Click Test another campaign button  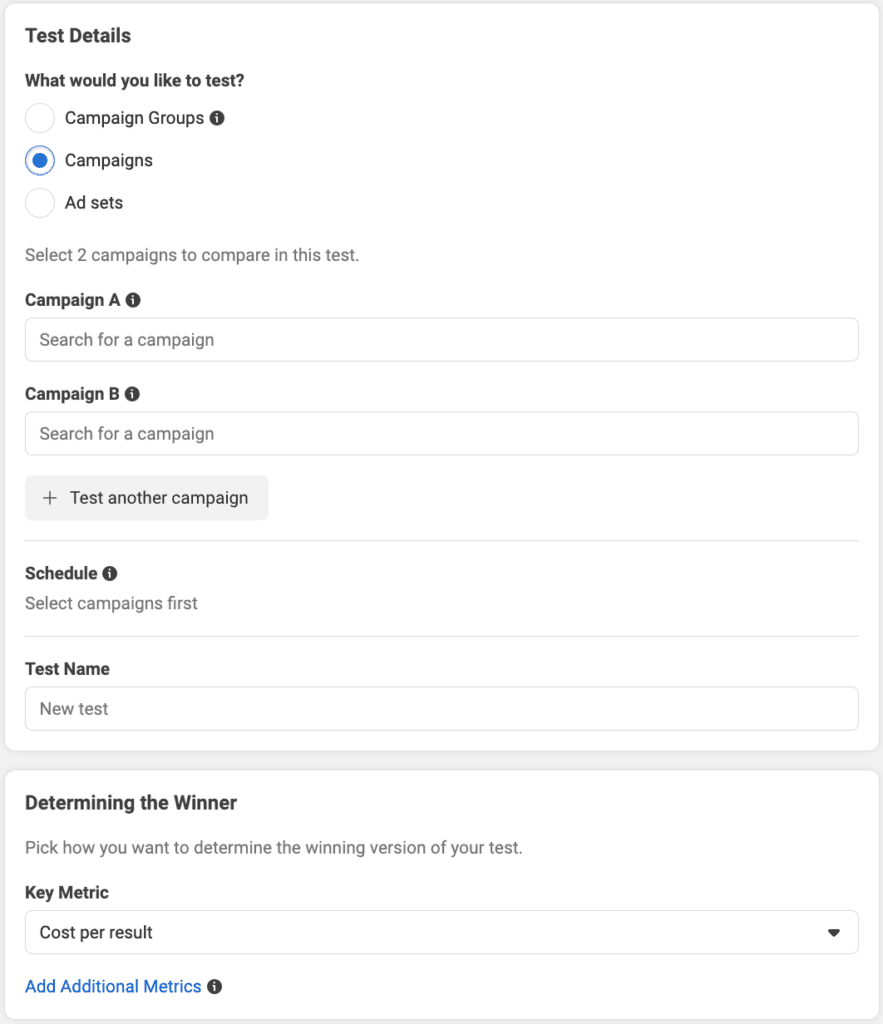click(146, 498)
